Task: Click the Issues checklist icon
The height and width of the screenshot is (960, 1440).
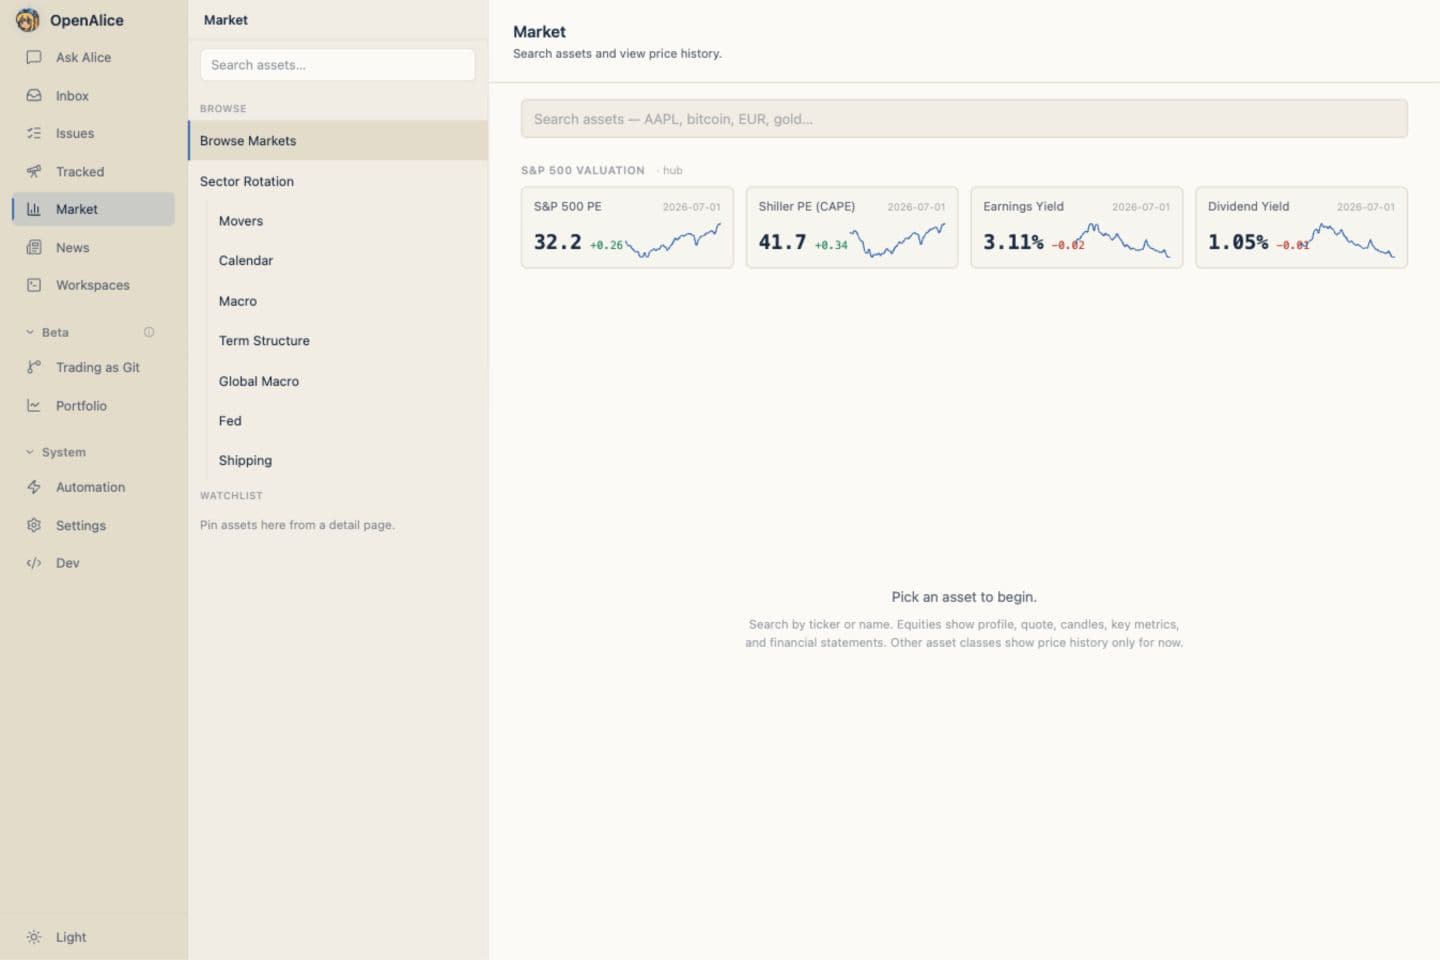Action: [x=34, y=134]
